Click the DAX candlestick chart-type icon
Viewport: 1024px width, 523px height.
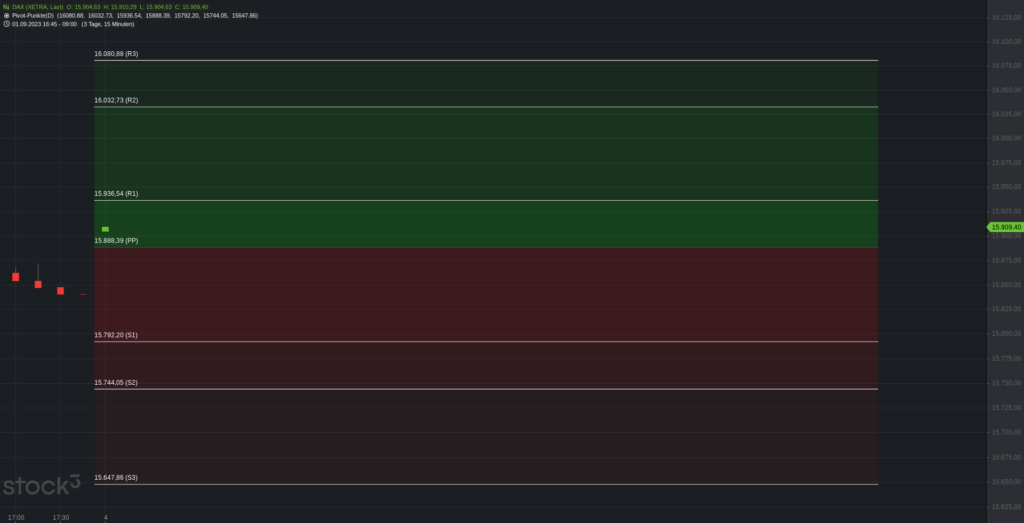point(6,7)
